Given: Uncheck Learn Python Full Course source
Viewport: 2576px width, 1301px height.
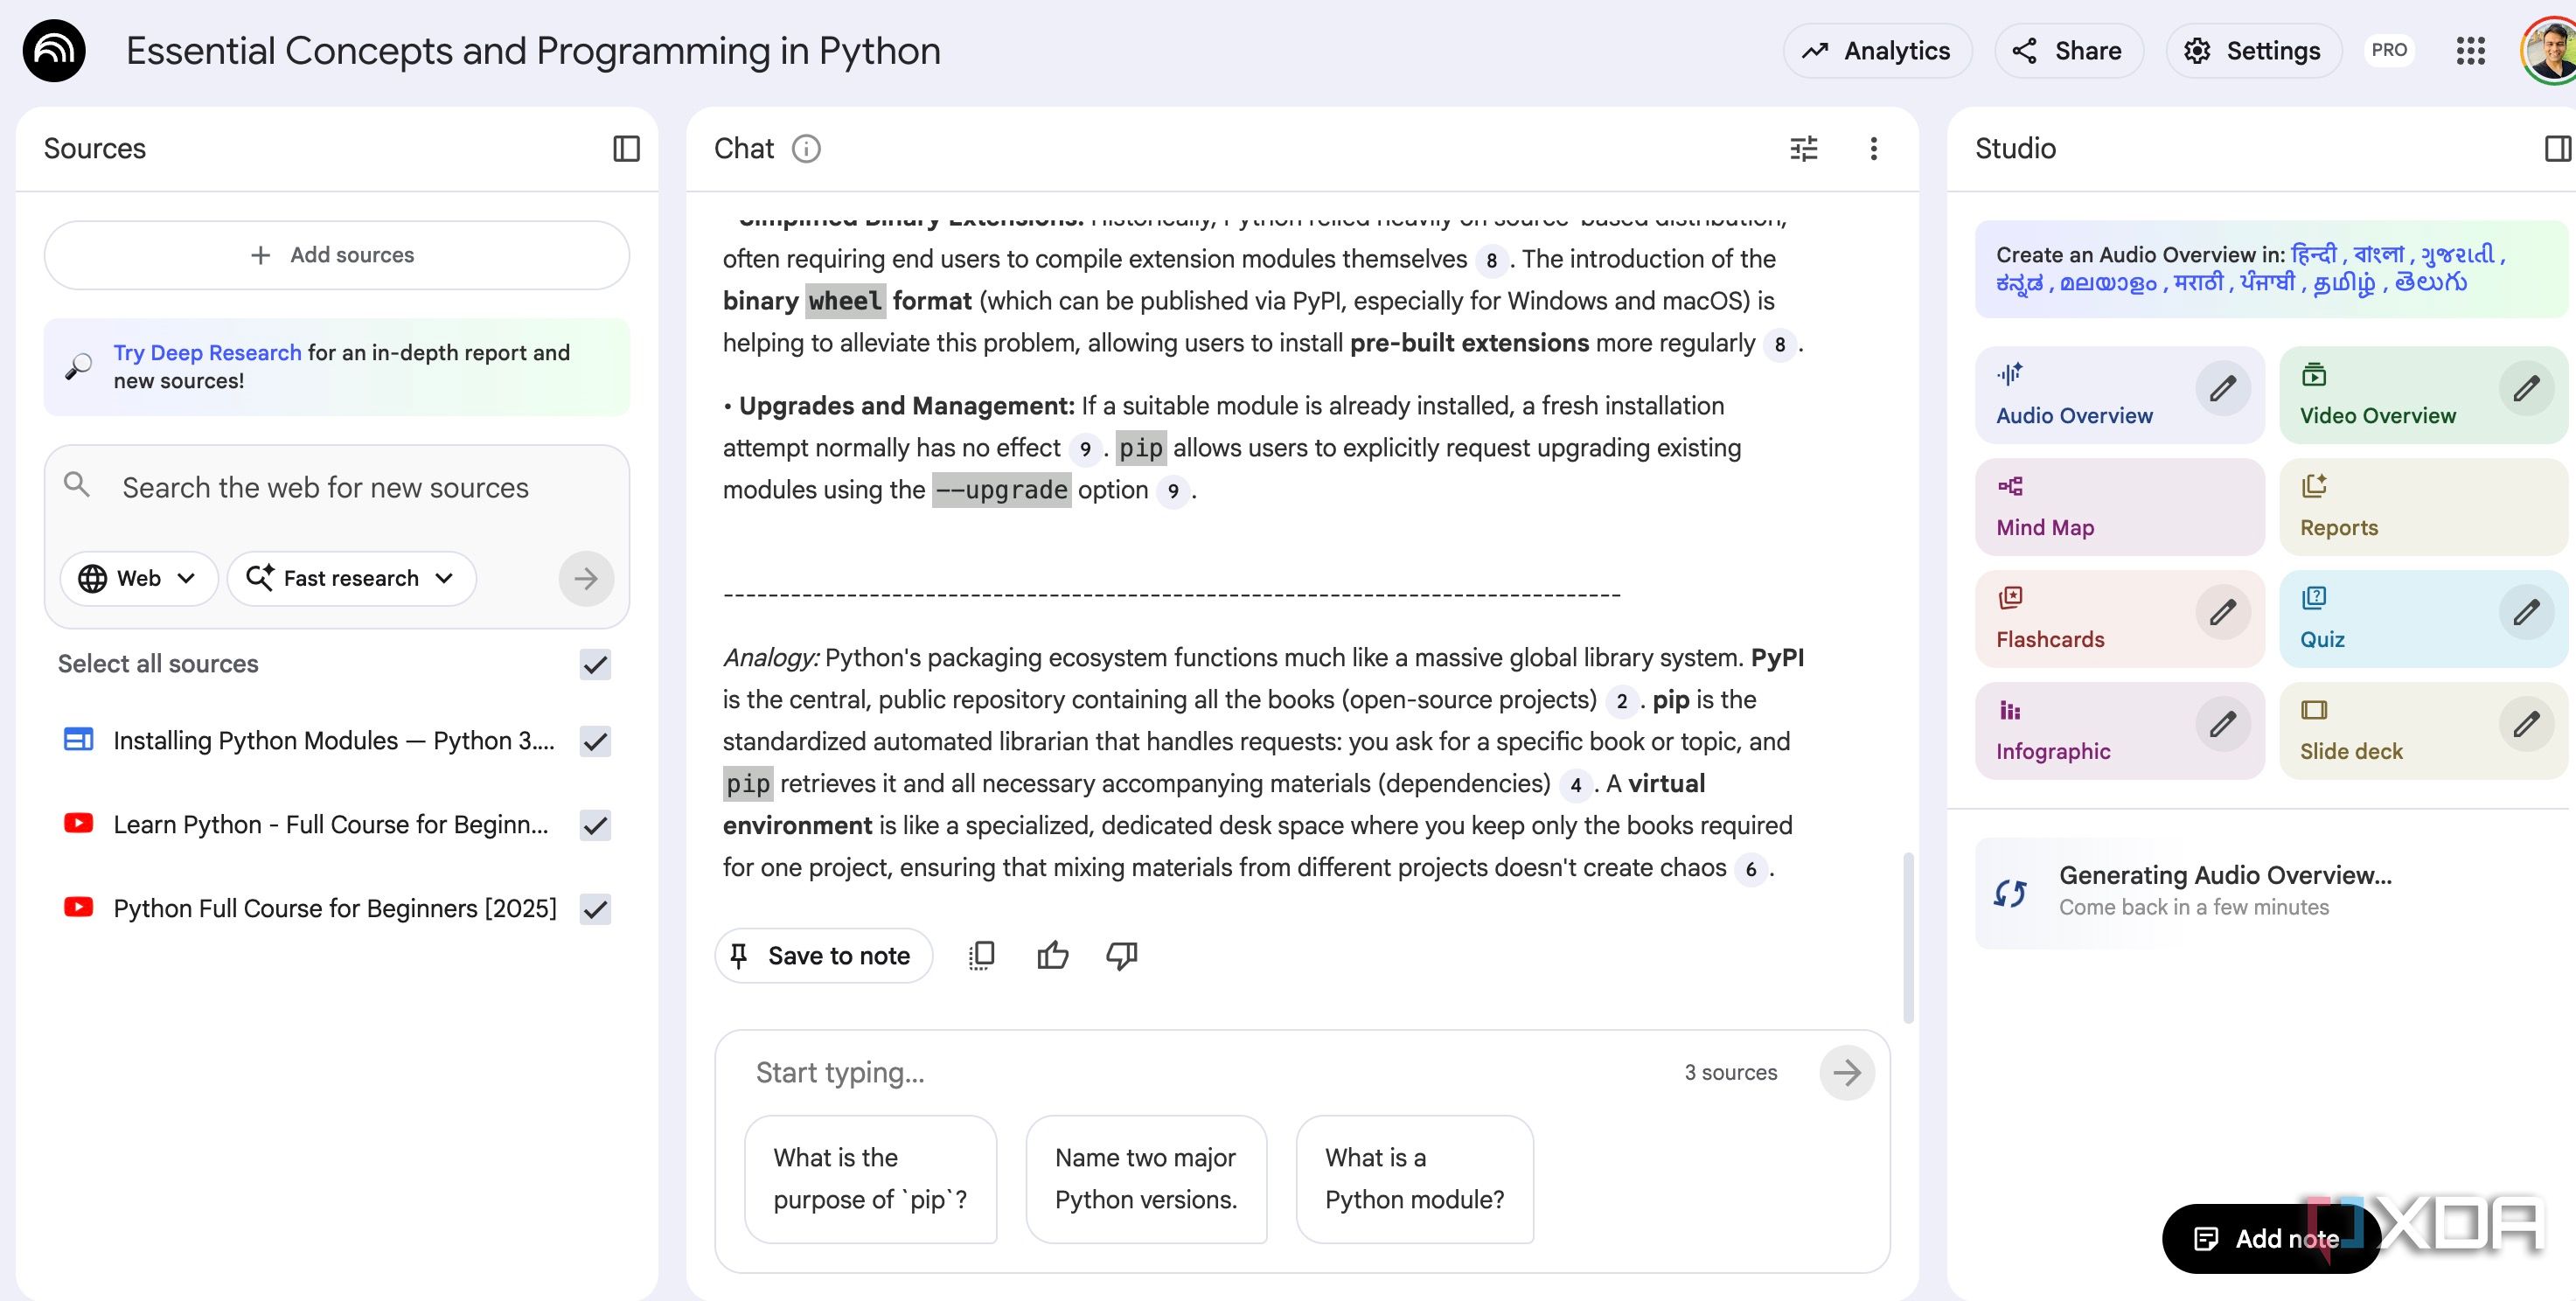Looking at the screenshot, I should 595,826.
